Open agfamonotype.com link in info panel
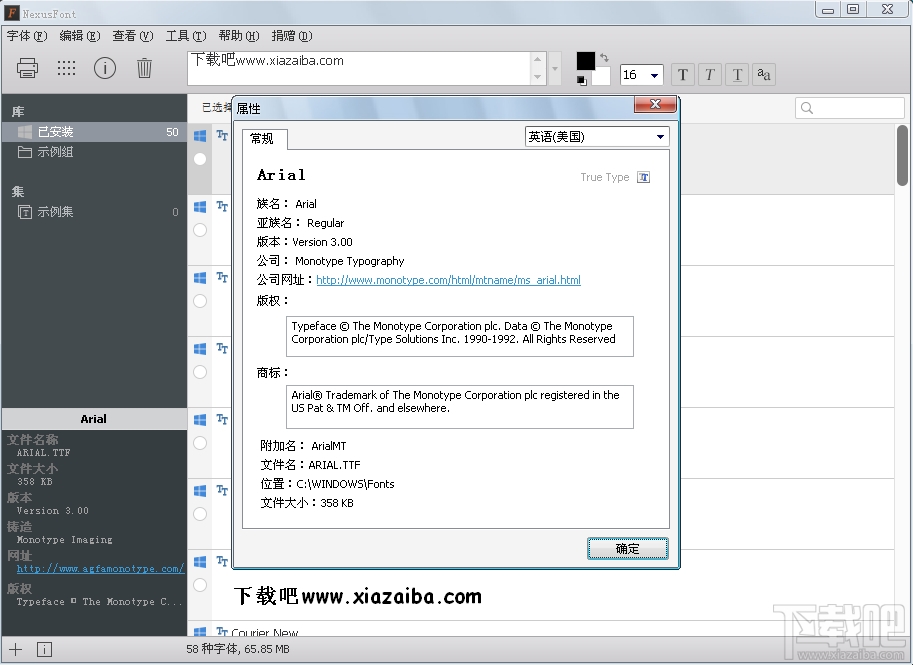The height and width of the screenshot is (665, 913). coord(100,569)
